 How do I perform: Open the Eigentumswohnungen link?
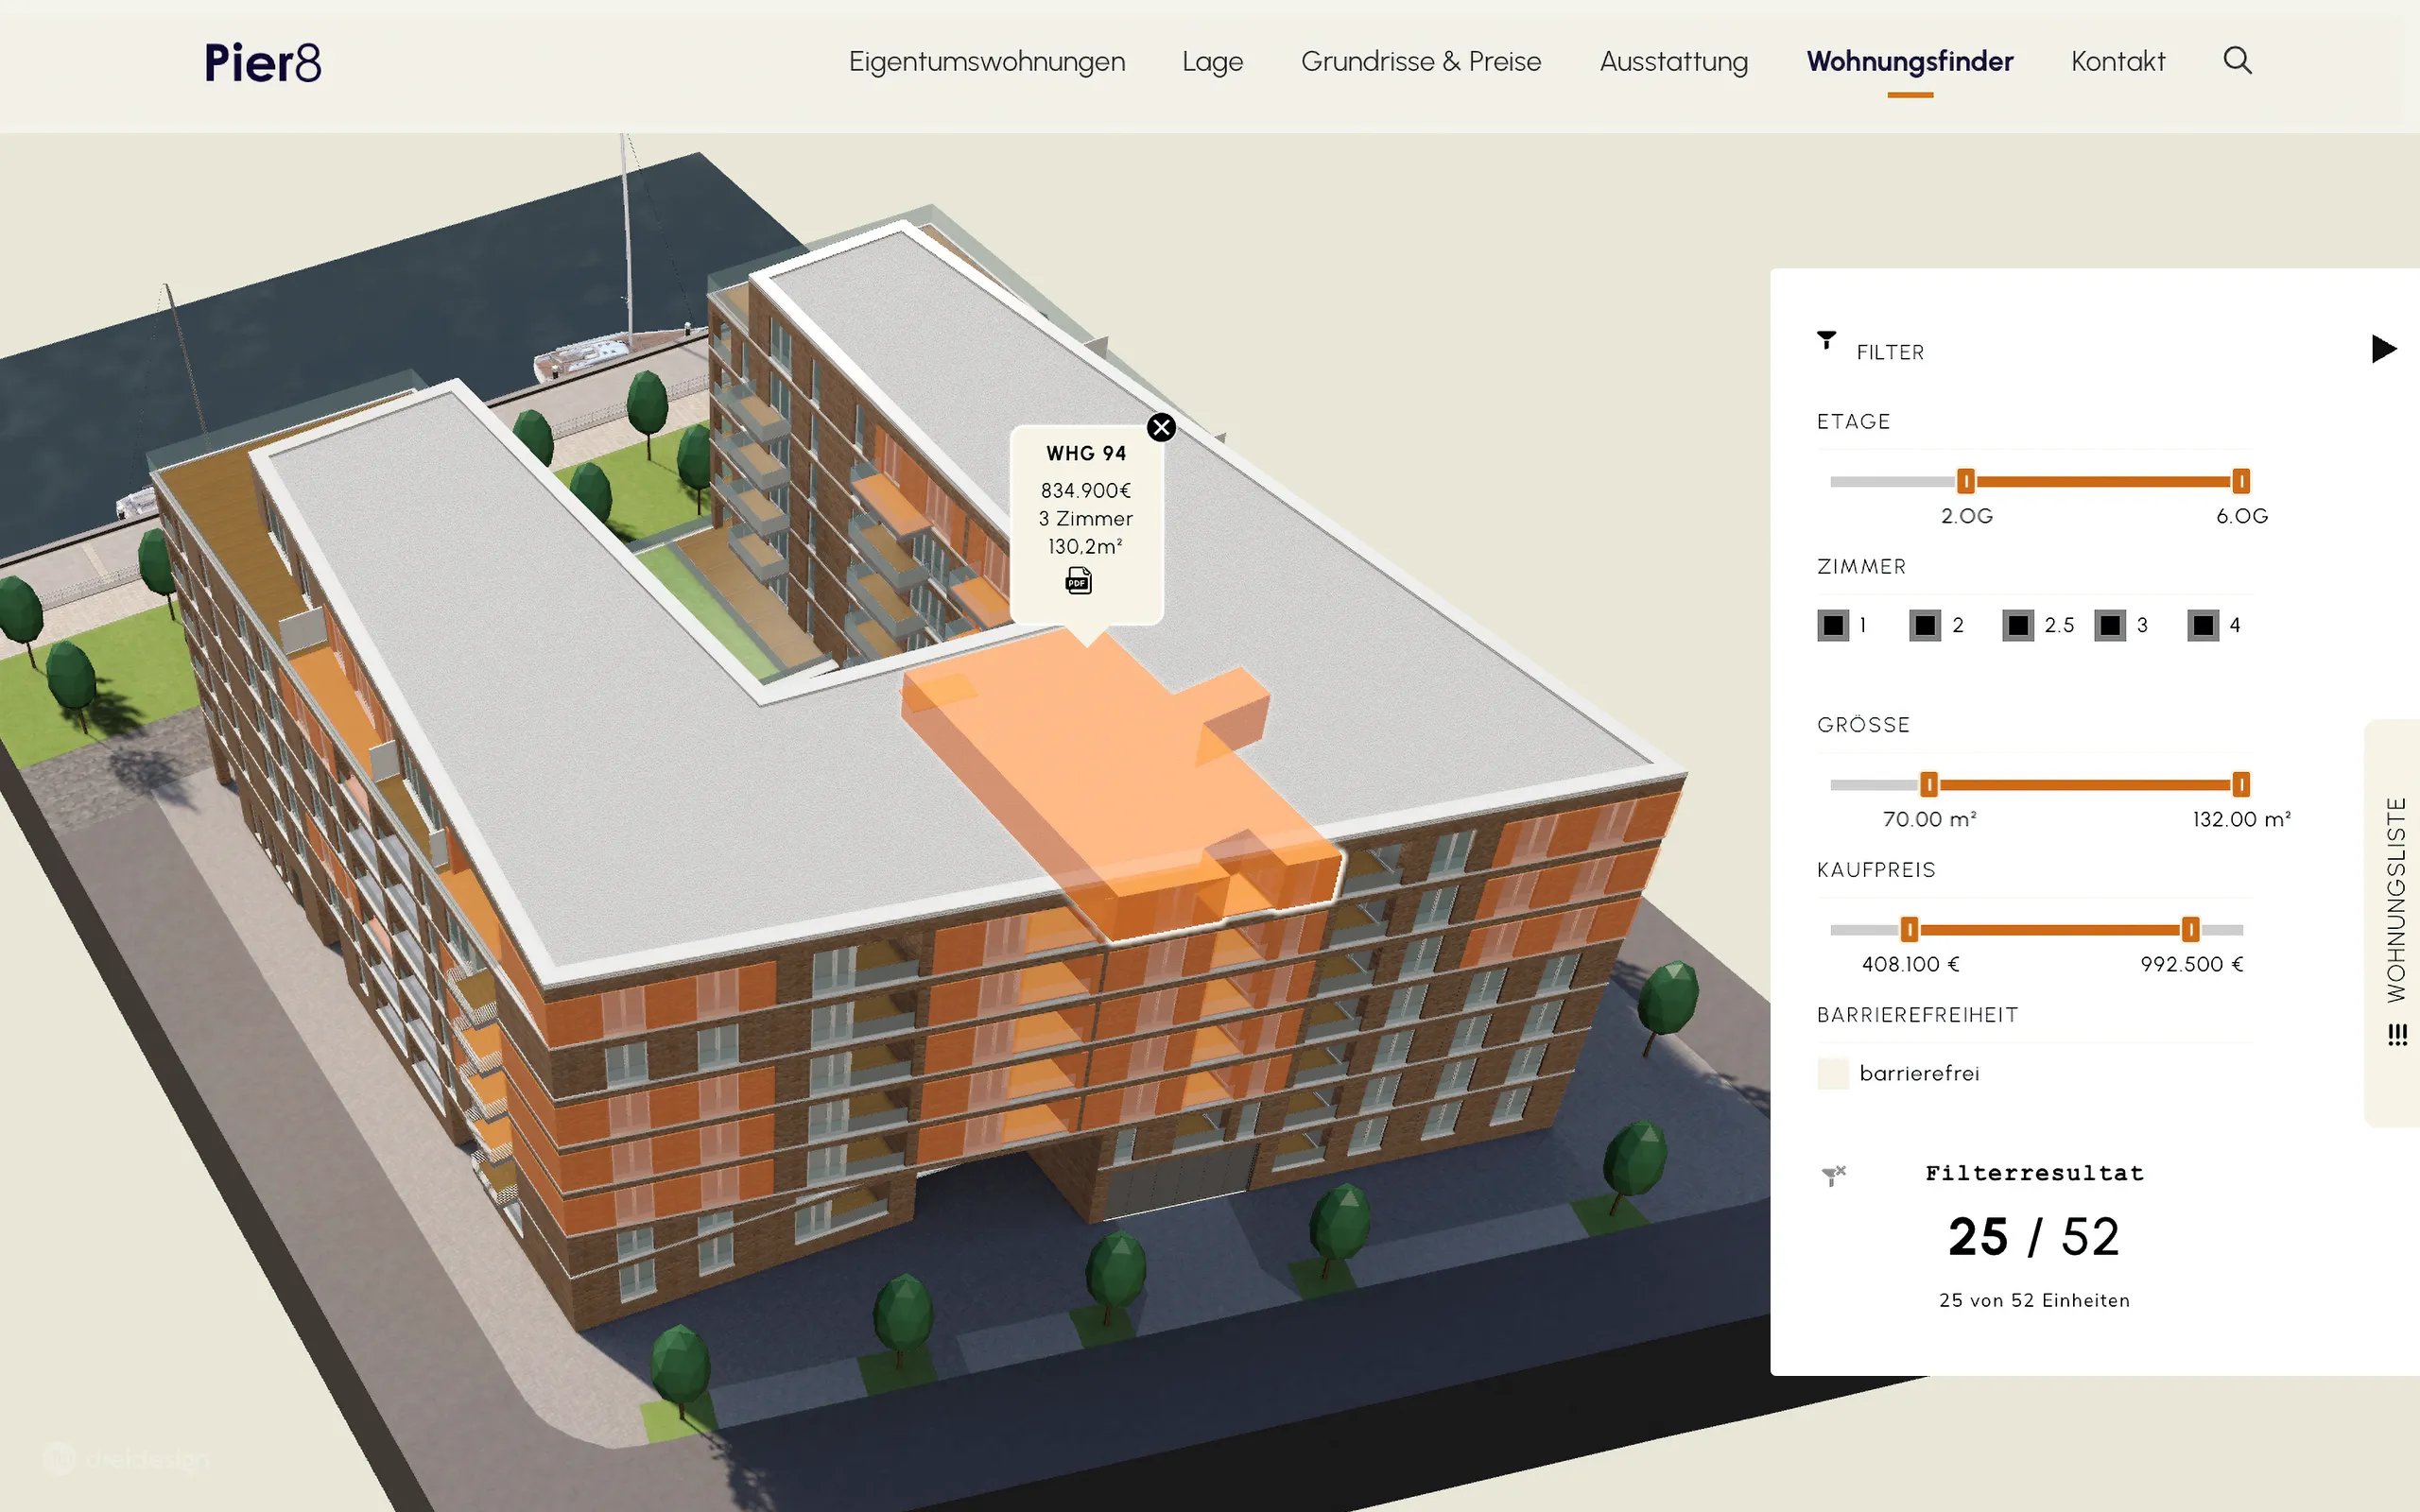tap(986, 62)
